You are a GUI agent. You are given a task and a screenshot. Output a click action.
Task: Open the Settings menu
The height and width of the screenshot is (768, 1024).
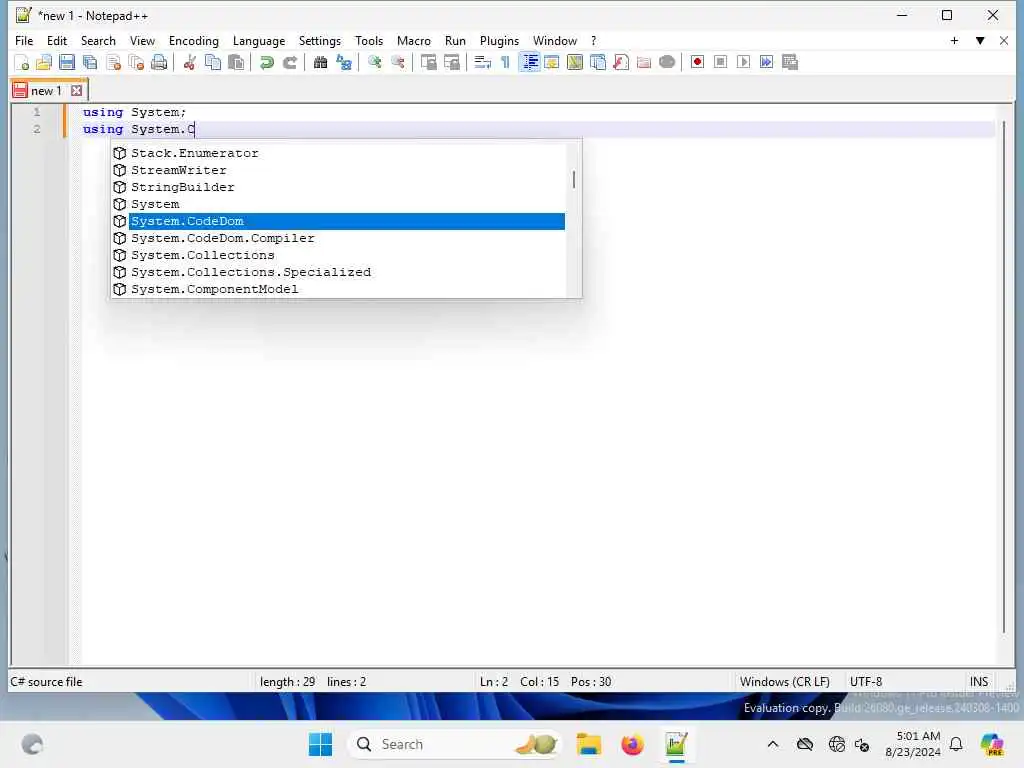coord(319,40)
